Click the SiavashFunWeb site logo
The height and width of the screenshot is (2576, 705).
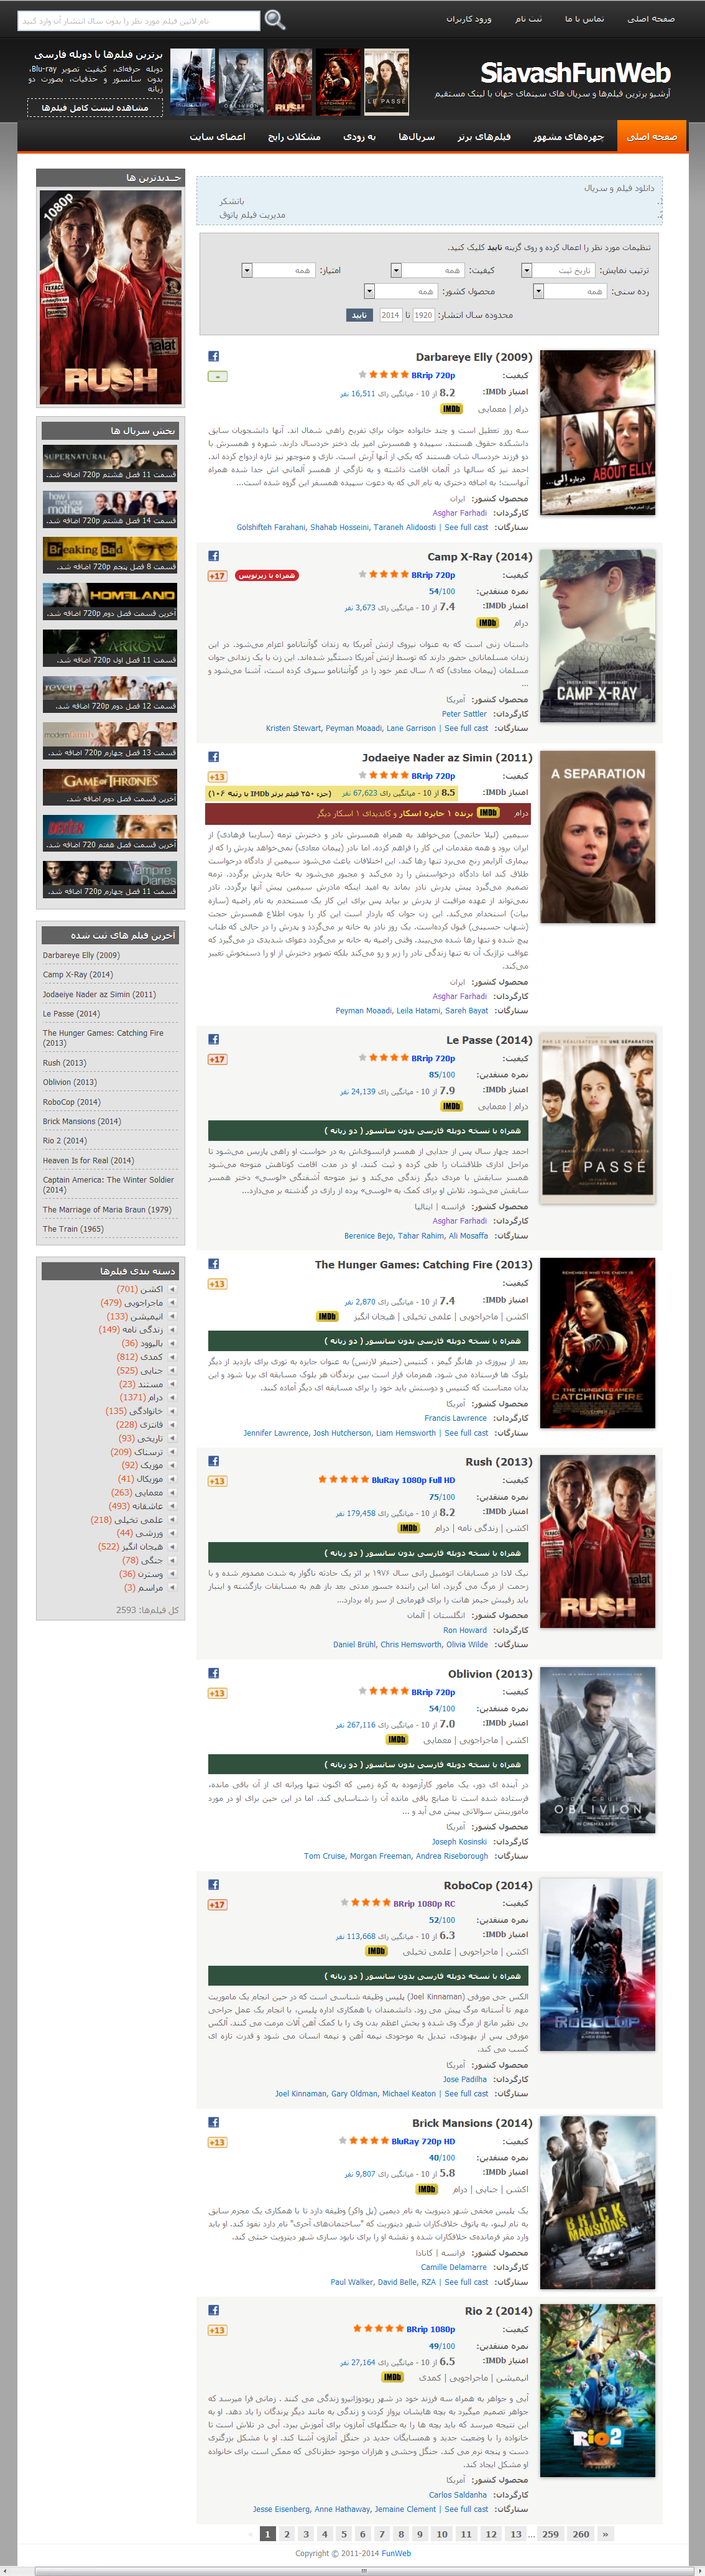(x=575, y=73)
